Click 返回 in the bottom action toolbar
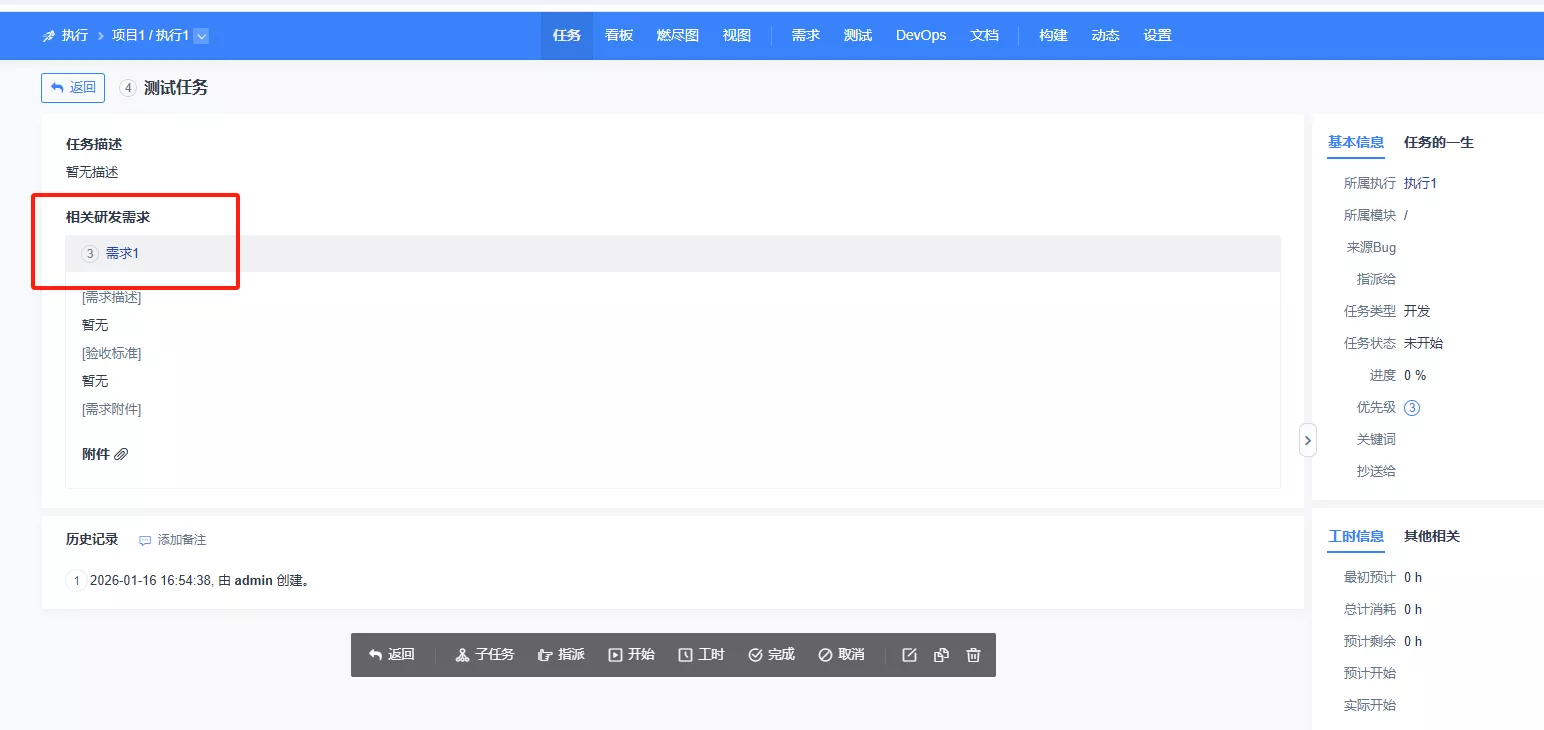 [x=392, y=655]
